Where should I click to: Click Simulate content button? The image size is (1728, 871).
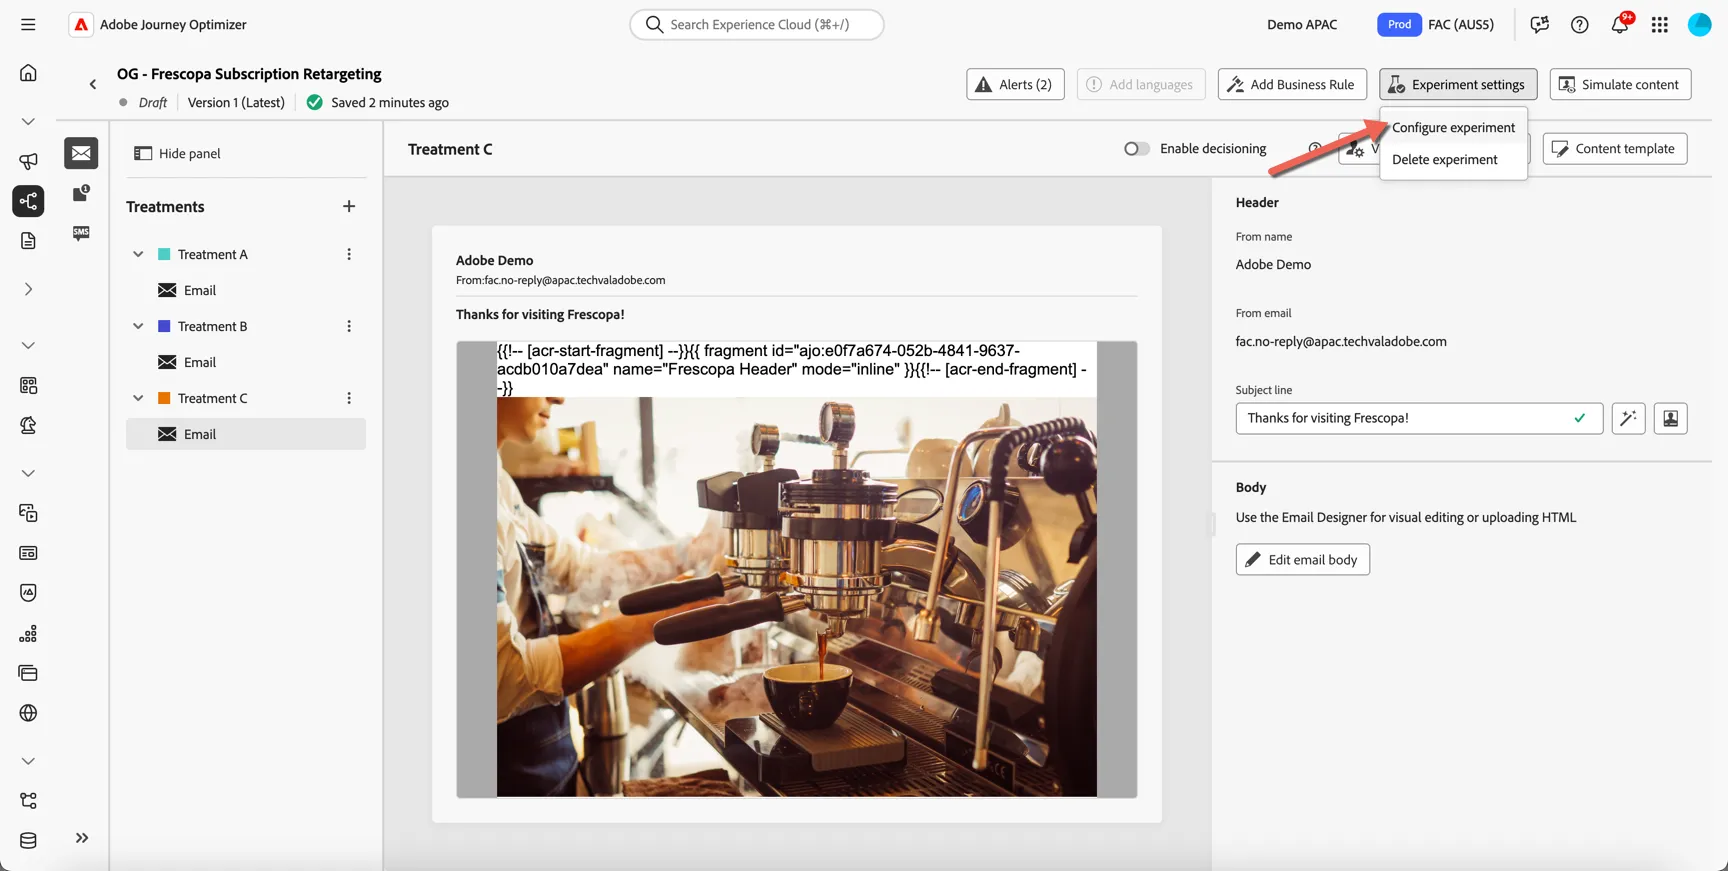1620,84
